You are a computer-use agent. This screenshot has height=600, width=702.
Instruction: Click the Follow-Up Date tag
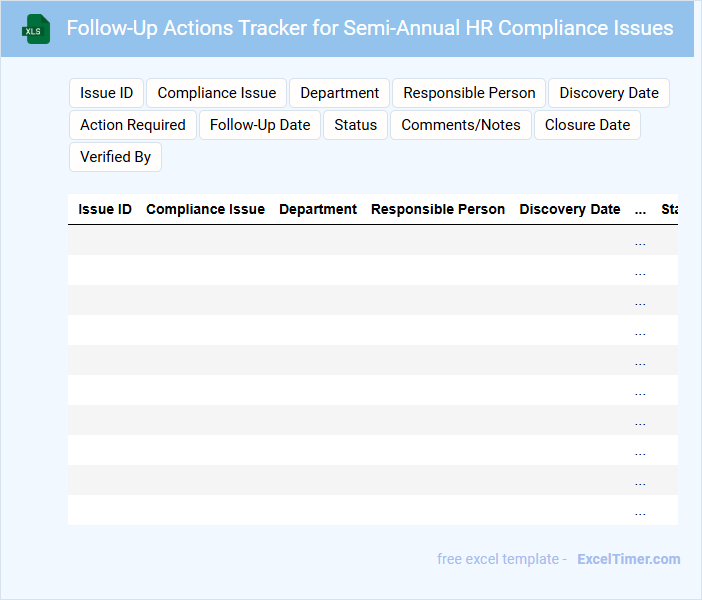coord(260,125)
